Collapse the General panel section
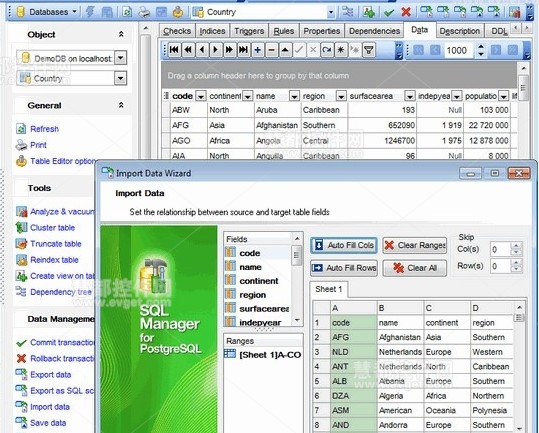This screenshot has width=539, height=433. [121, 105]
